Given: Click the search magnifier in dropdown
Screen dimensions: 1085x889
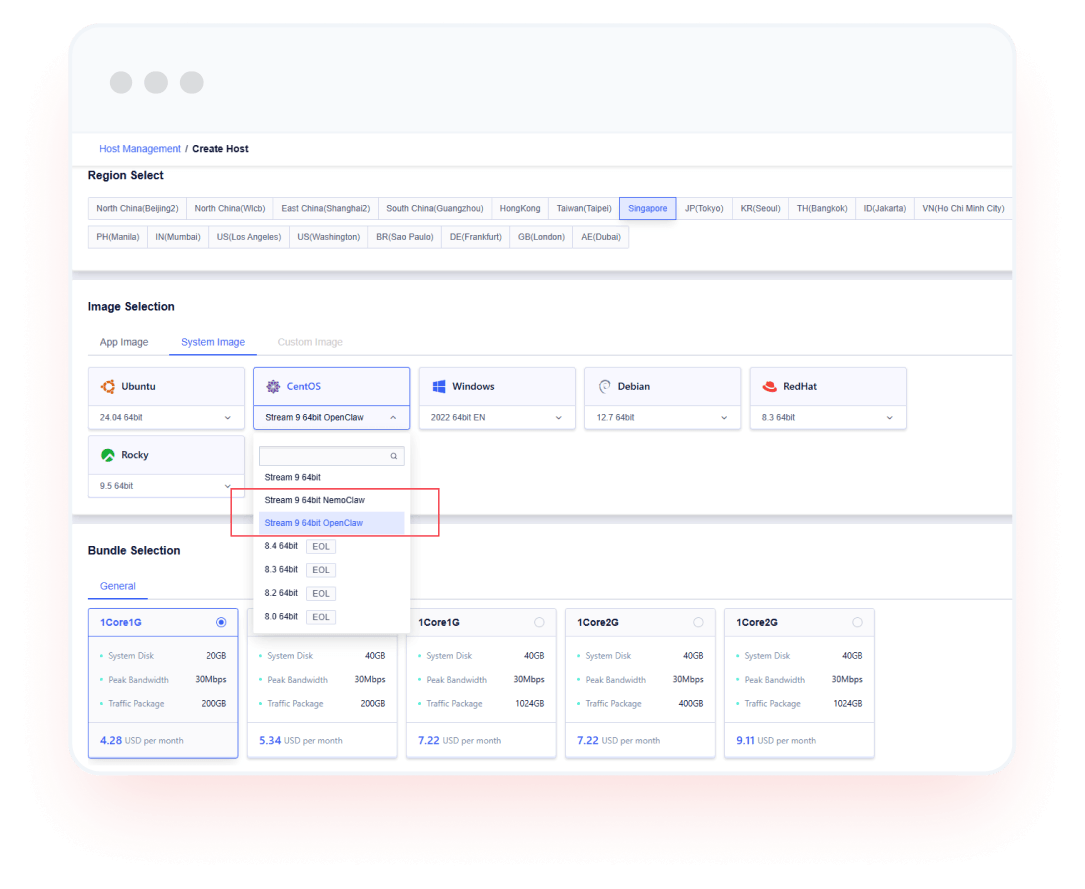Looking at the screenshot, I should click(394, 456).
